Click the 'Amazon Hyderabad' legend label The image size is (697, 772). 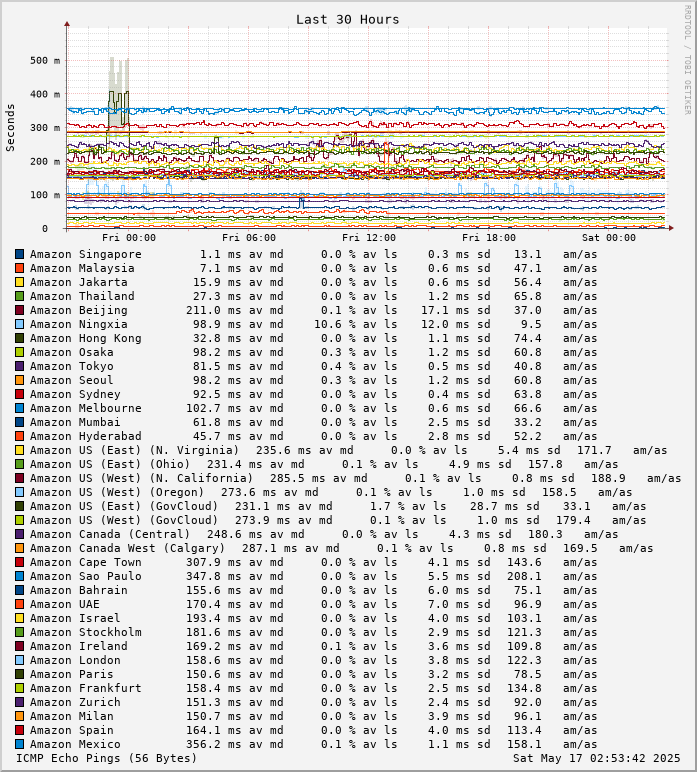(86, 436)
